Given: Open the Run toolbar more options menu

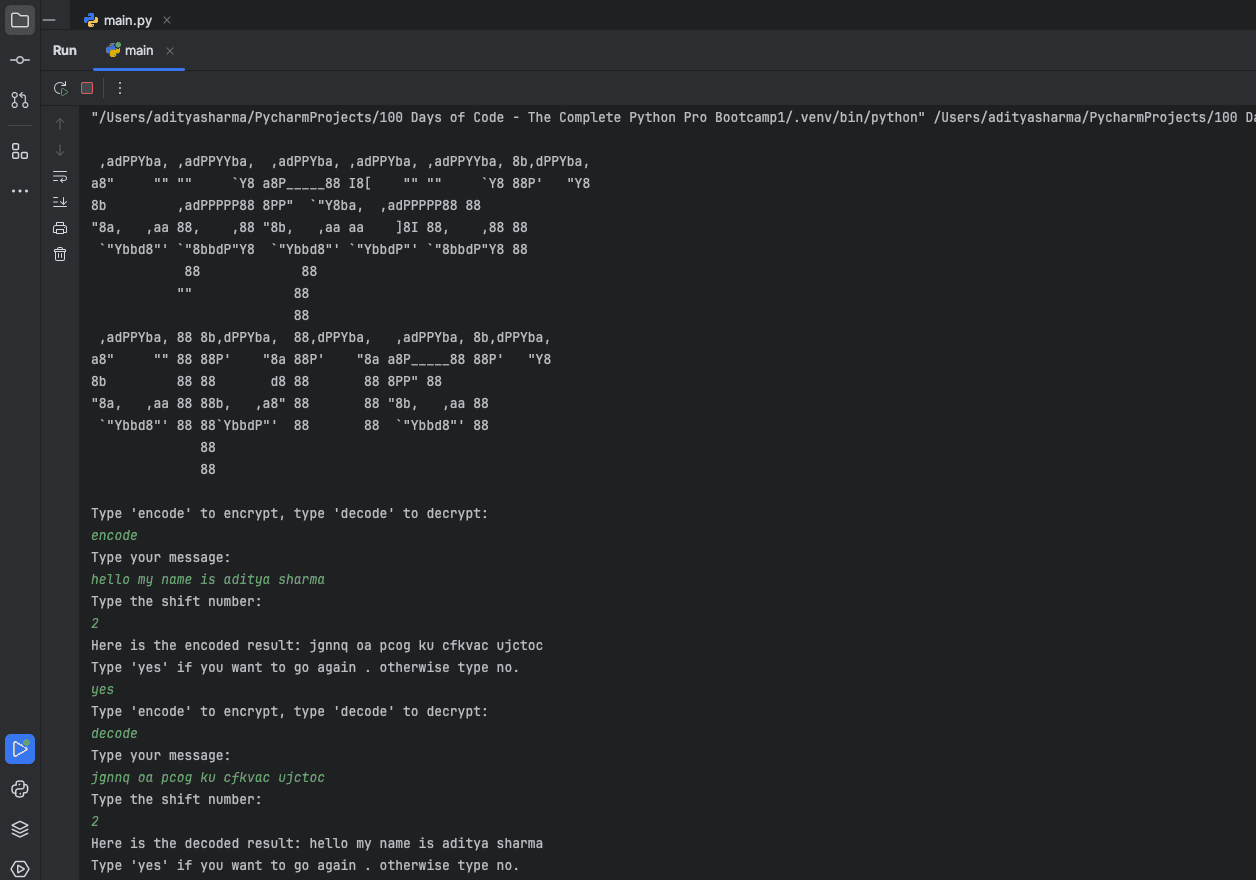Looking at the screenshot, I should [120, 88].
